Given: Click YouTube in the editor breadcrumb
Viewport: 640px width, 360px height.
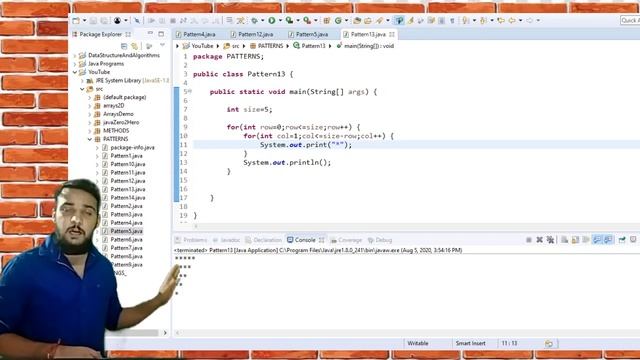Looking at the screenshot, I should (202, 46).
